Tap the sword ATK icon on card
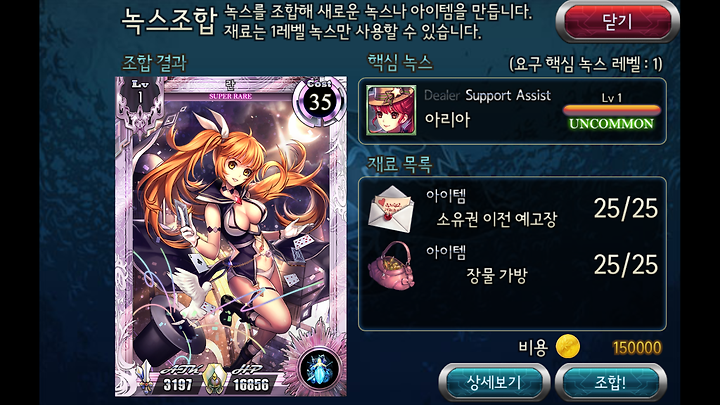720x405 pixels. click(146, 377)
